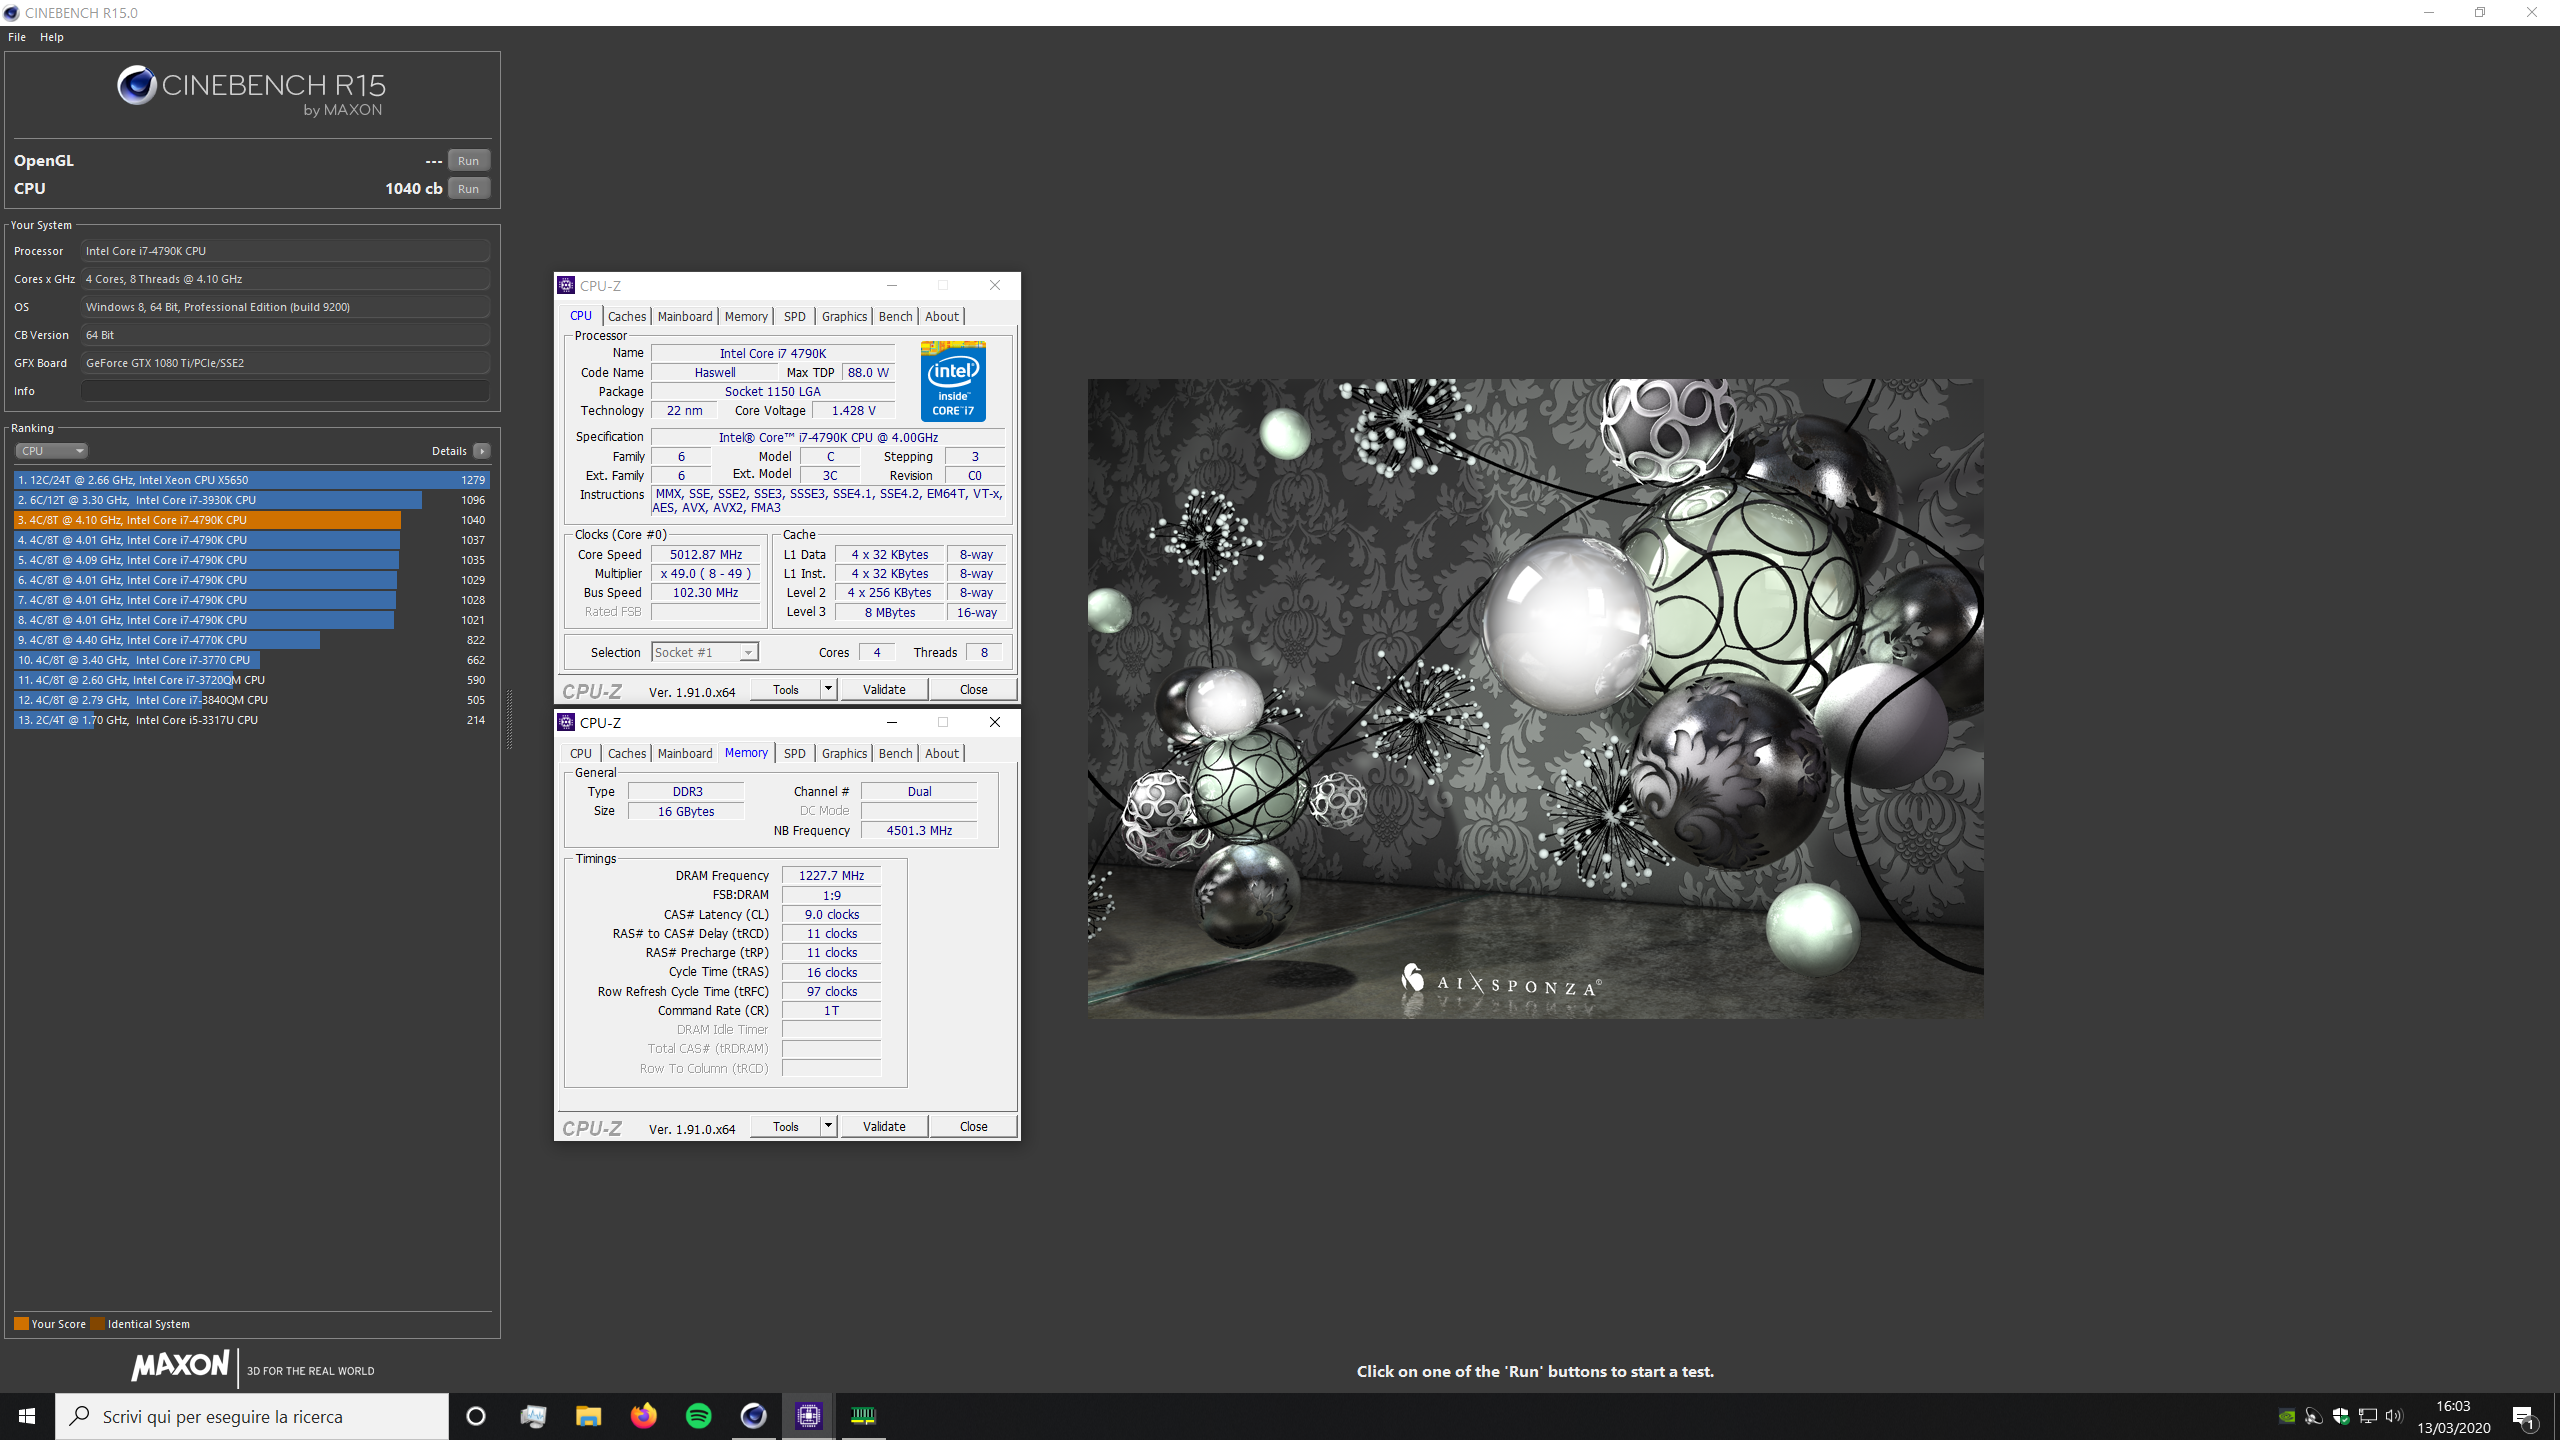Image resolution: width=2560 pixels, height=1440 pixels.
Task: Open Tools dropdown arrow in lower CPU-Z
Action: pos(828,1126)
